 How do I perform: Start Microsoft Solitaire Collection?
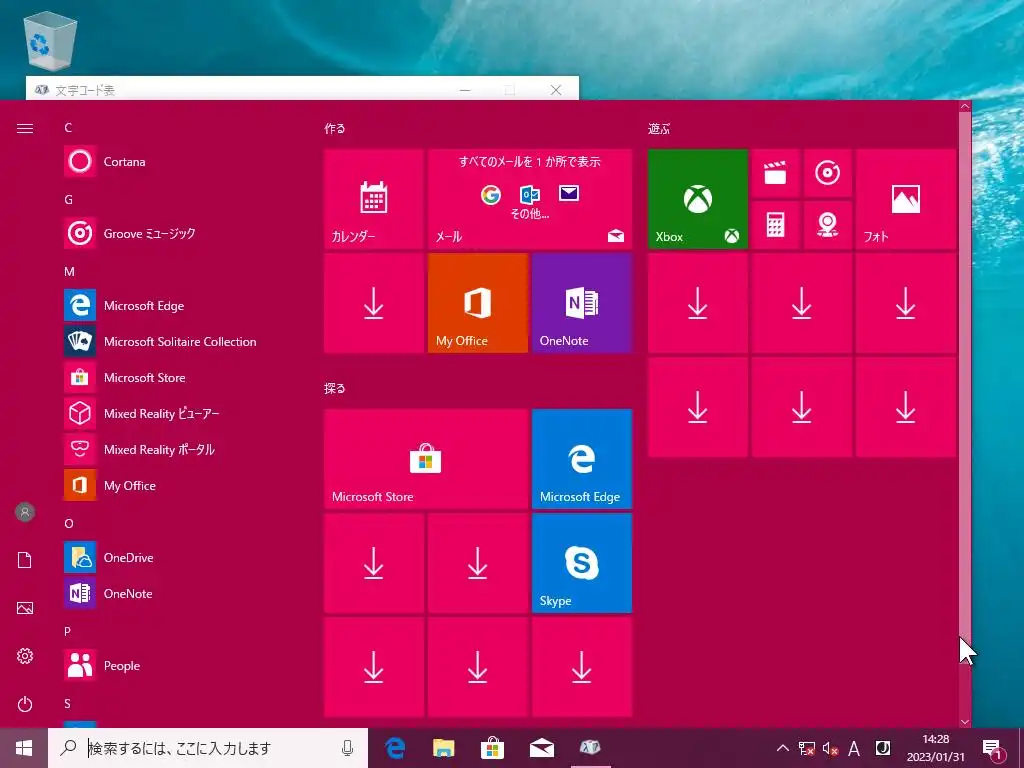coord(176,342)
